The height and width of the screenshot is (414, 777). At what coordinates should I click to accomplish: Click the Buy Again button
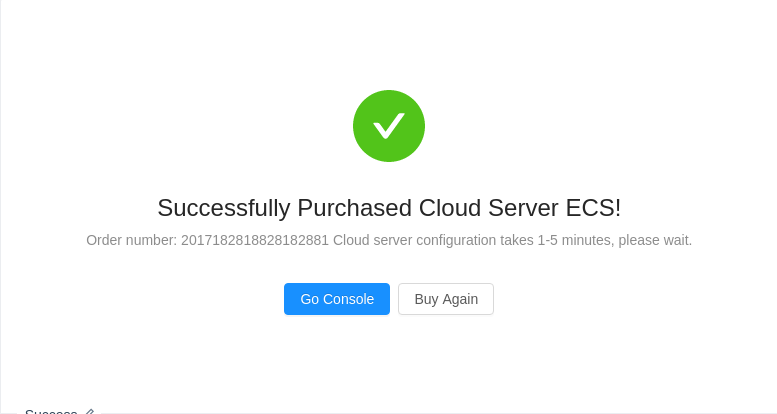click(x=446, y=299)
